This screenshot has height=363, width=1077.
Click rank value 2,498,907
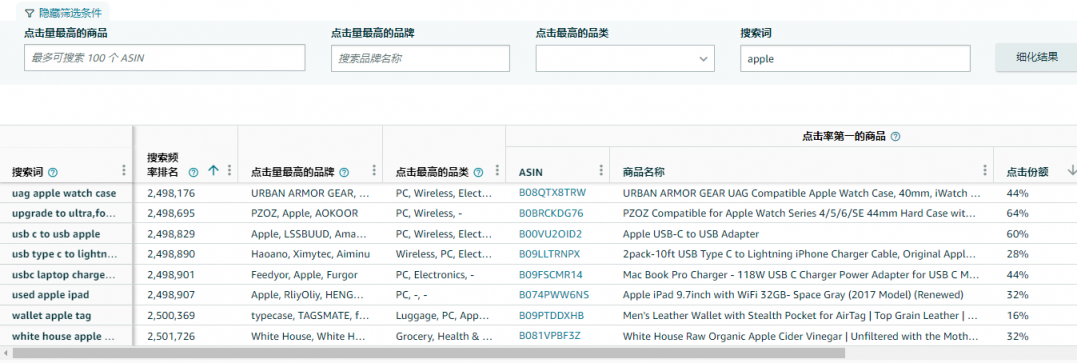(x=170, y=295)
